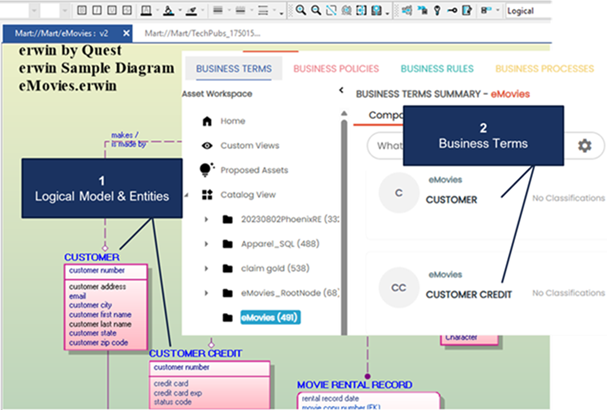Viewport: 607px width, 410px height.
Task: Open the fill color dropdown arrow
Action: pos(180,10)
